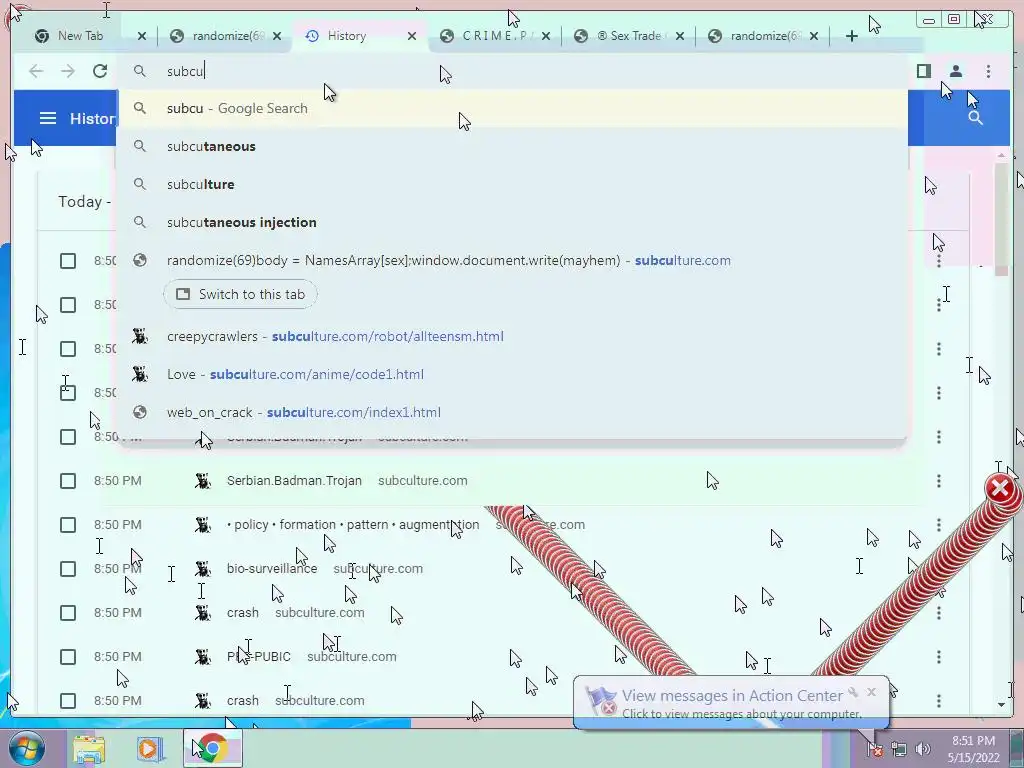Click 'View messages in Action Center' balloon

[731, 703]
